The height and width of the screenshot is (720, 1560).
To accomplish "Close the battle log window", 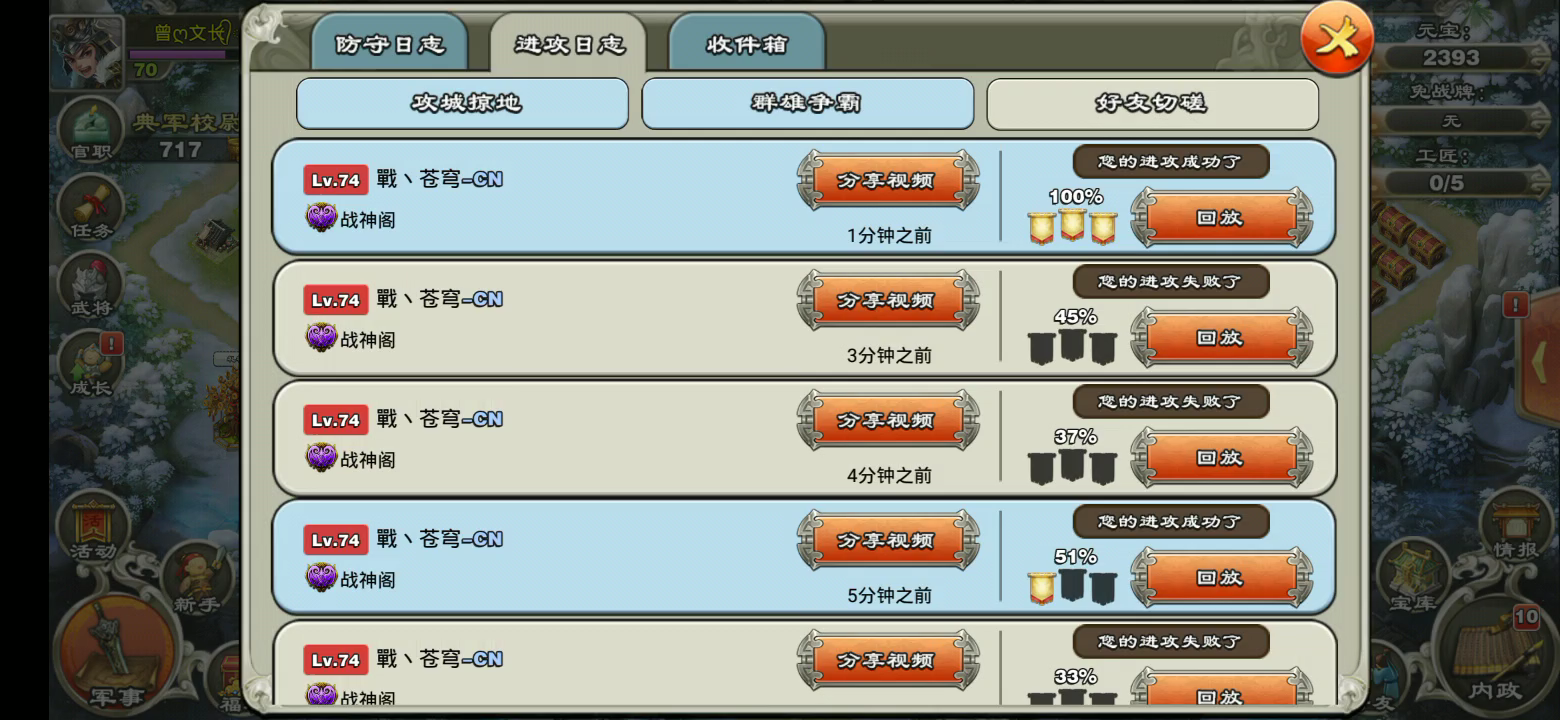I will point(1337,40).
